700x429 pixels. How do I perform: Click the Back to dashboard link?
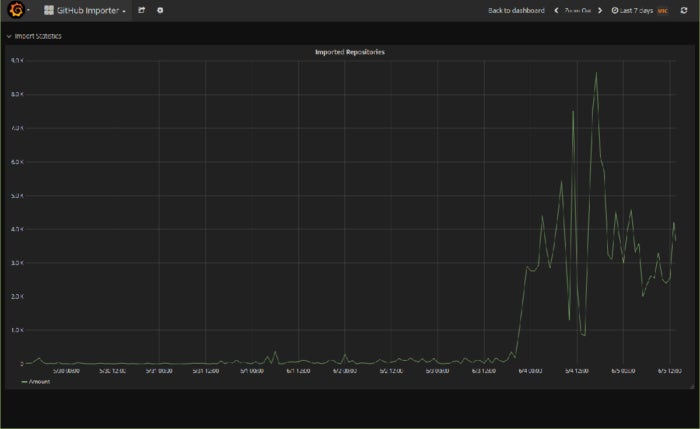[516, 10]
